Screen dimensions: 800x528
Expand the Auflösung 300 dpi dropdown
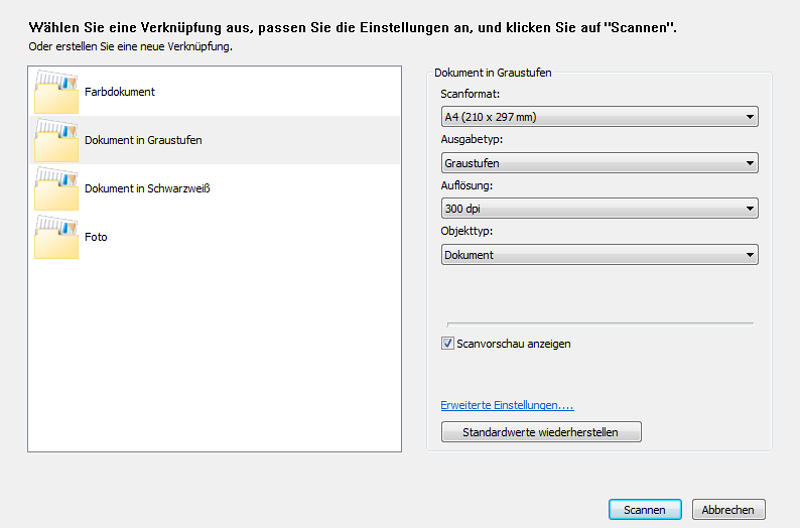tap(599, 209)
